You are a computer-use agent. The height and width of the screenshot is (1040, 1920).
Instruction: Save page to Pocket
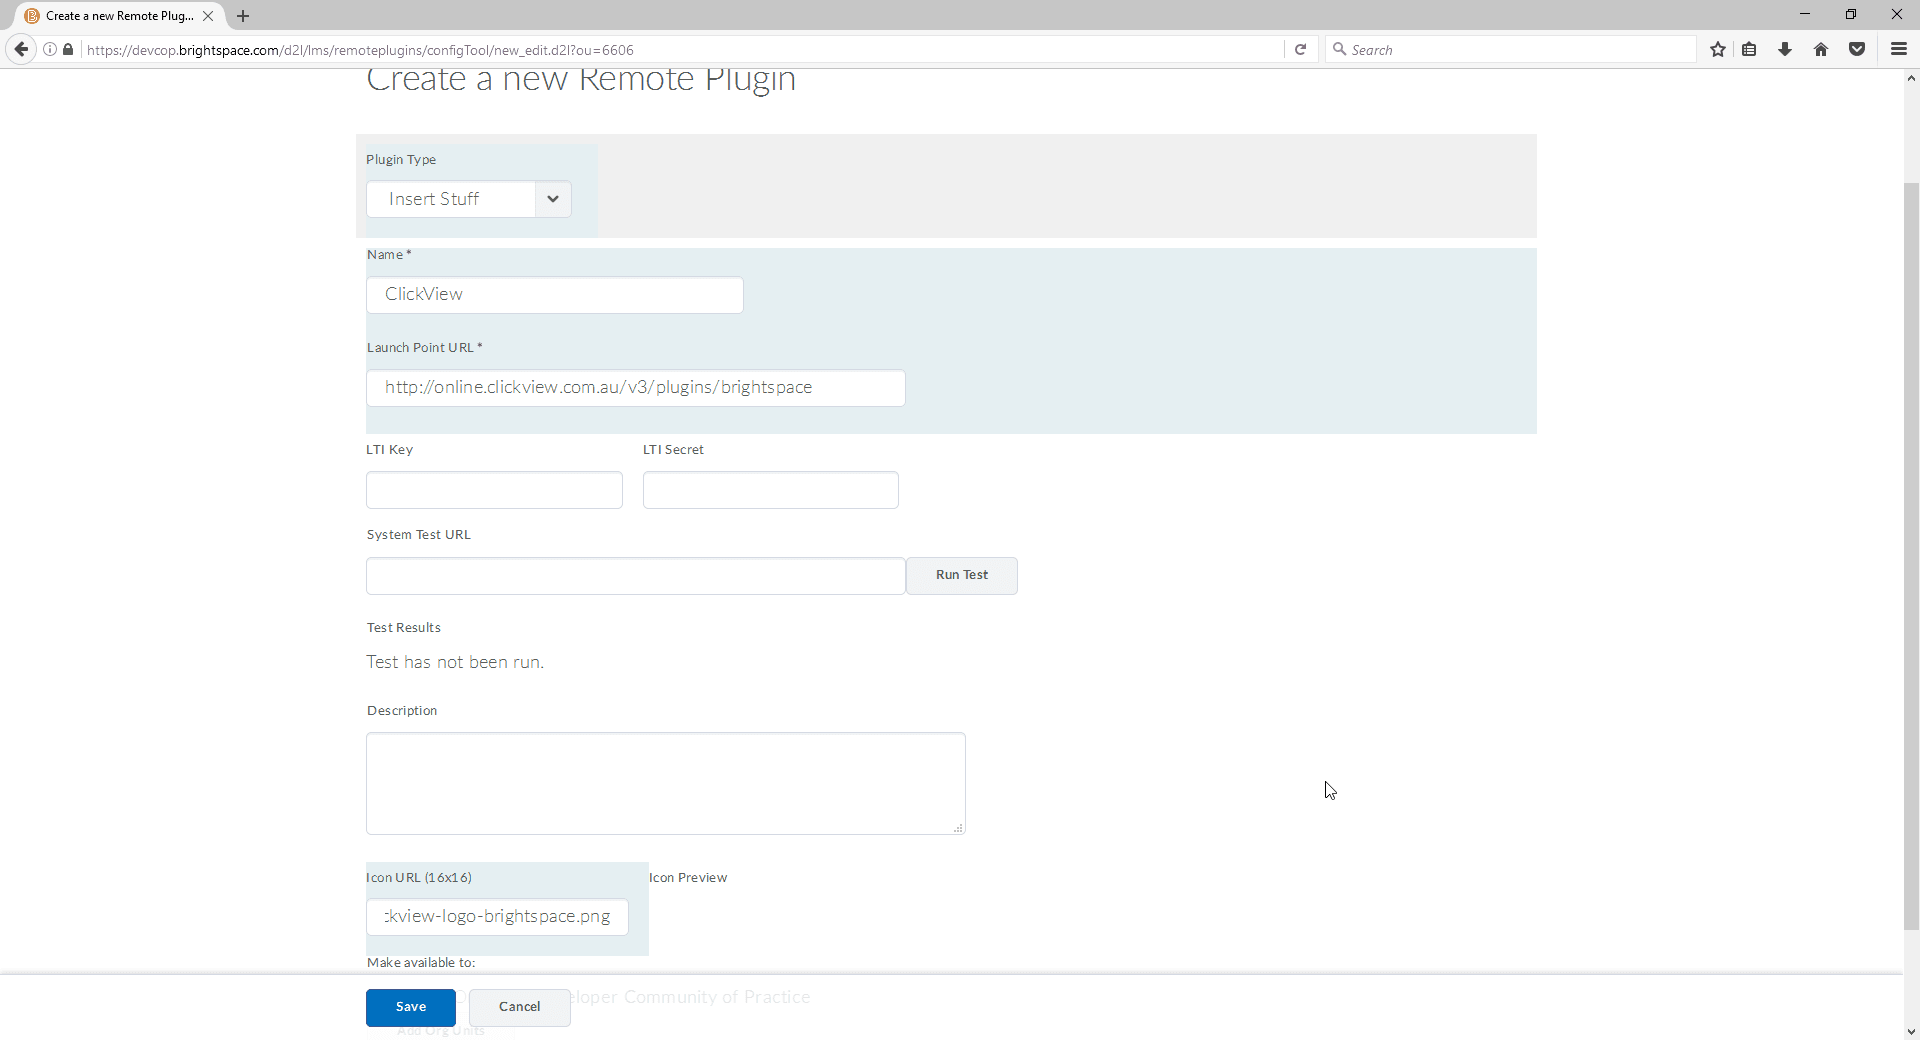pos(1857,49)
